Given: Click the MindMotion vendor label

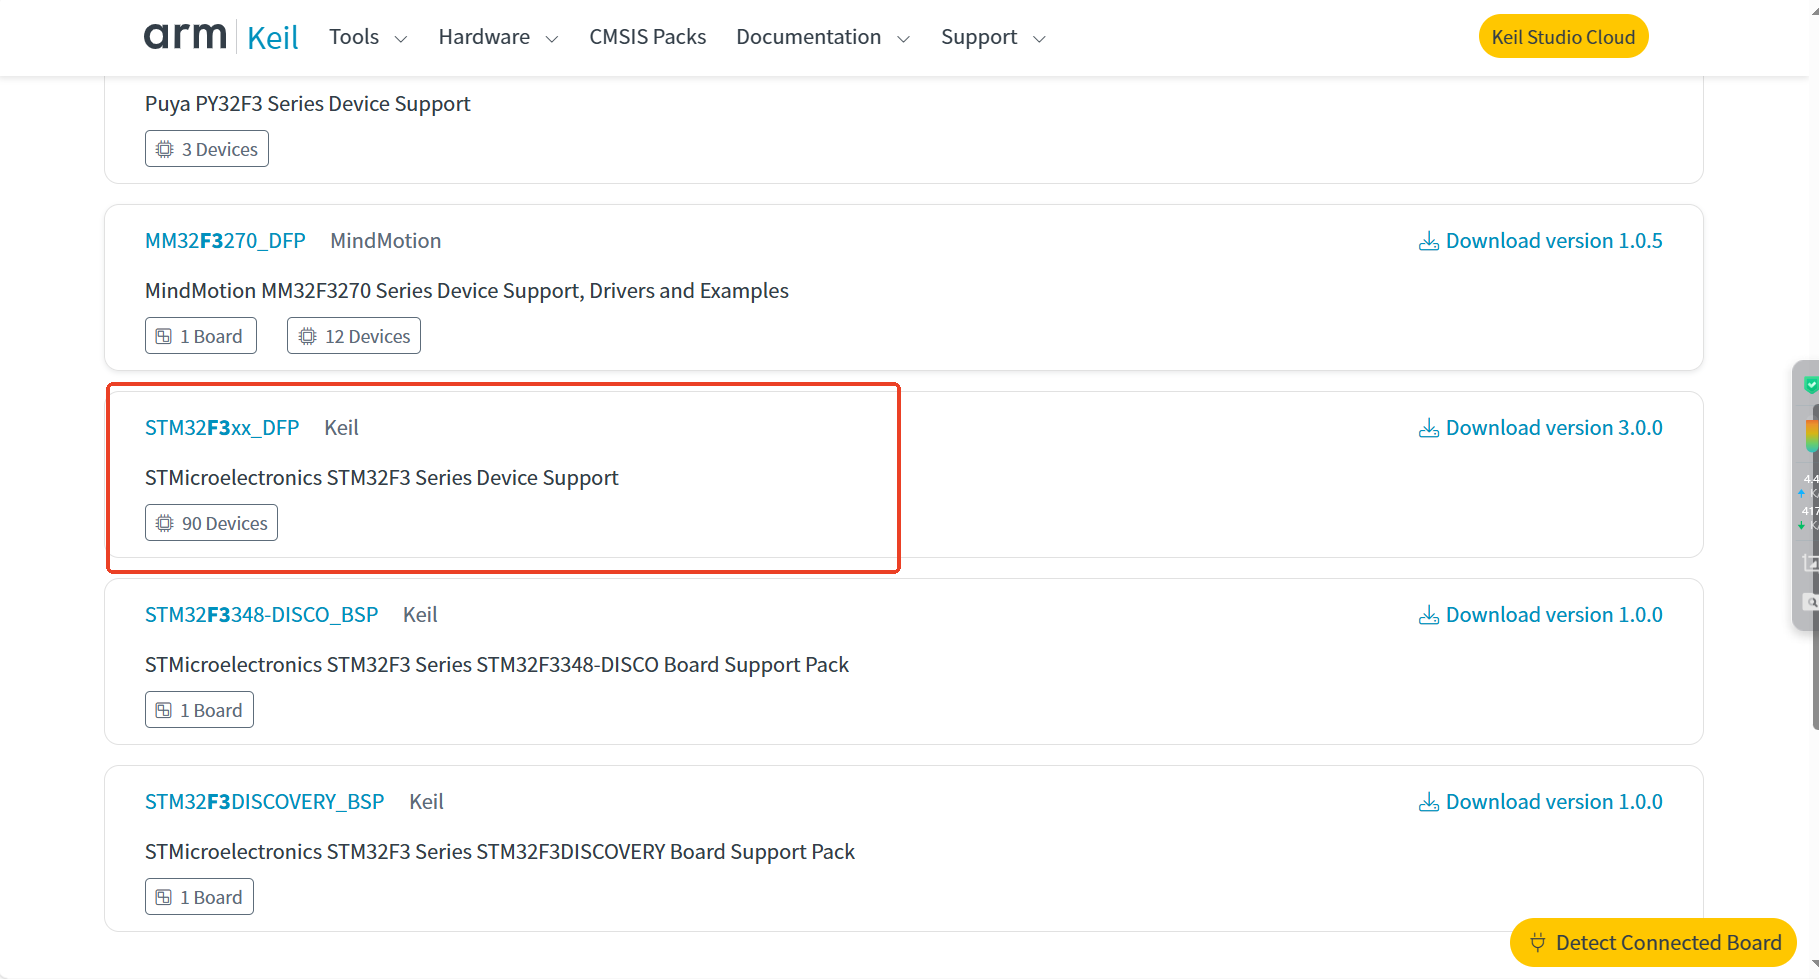Looking at the screenshot, I should coord(386,241).
